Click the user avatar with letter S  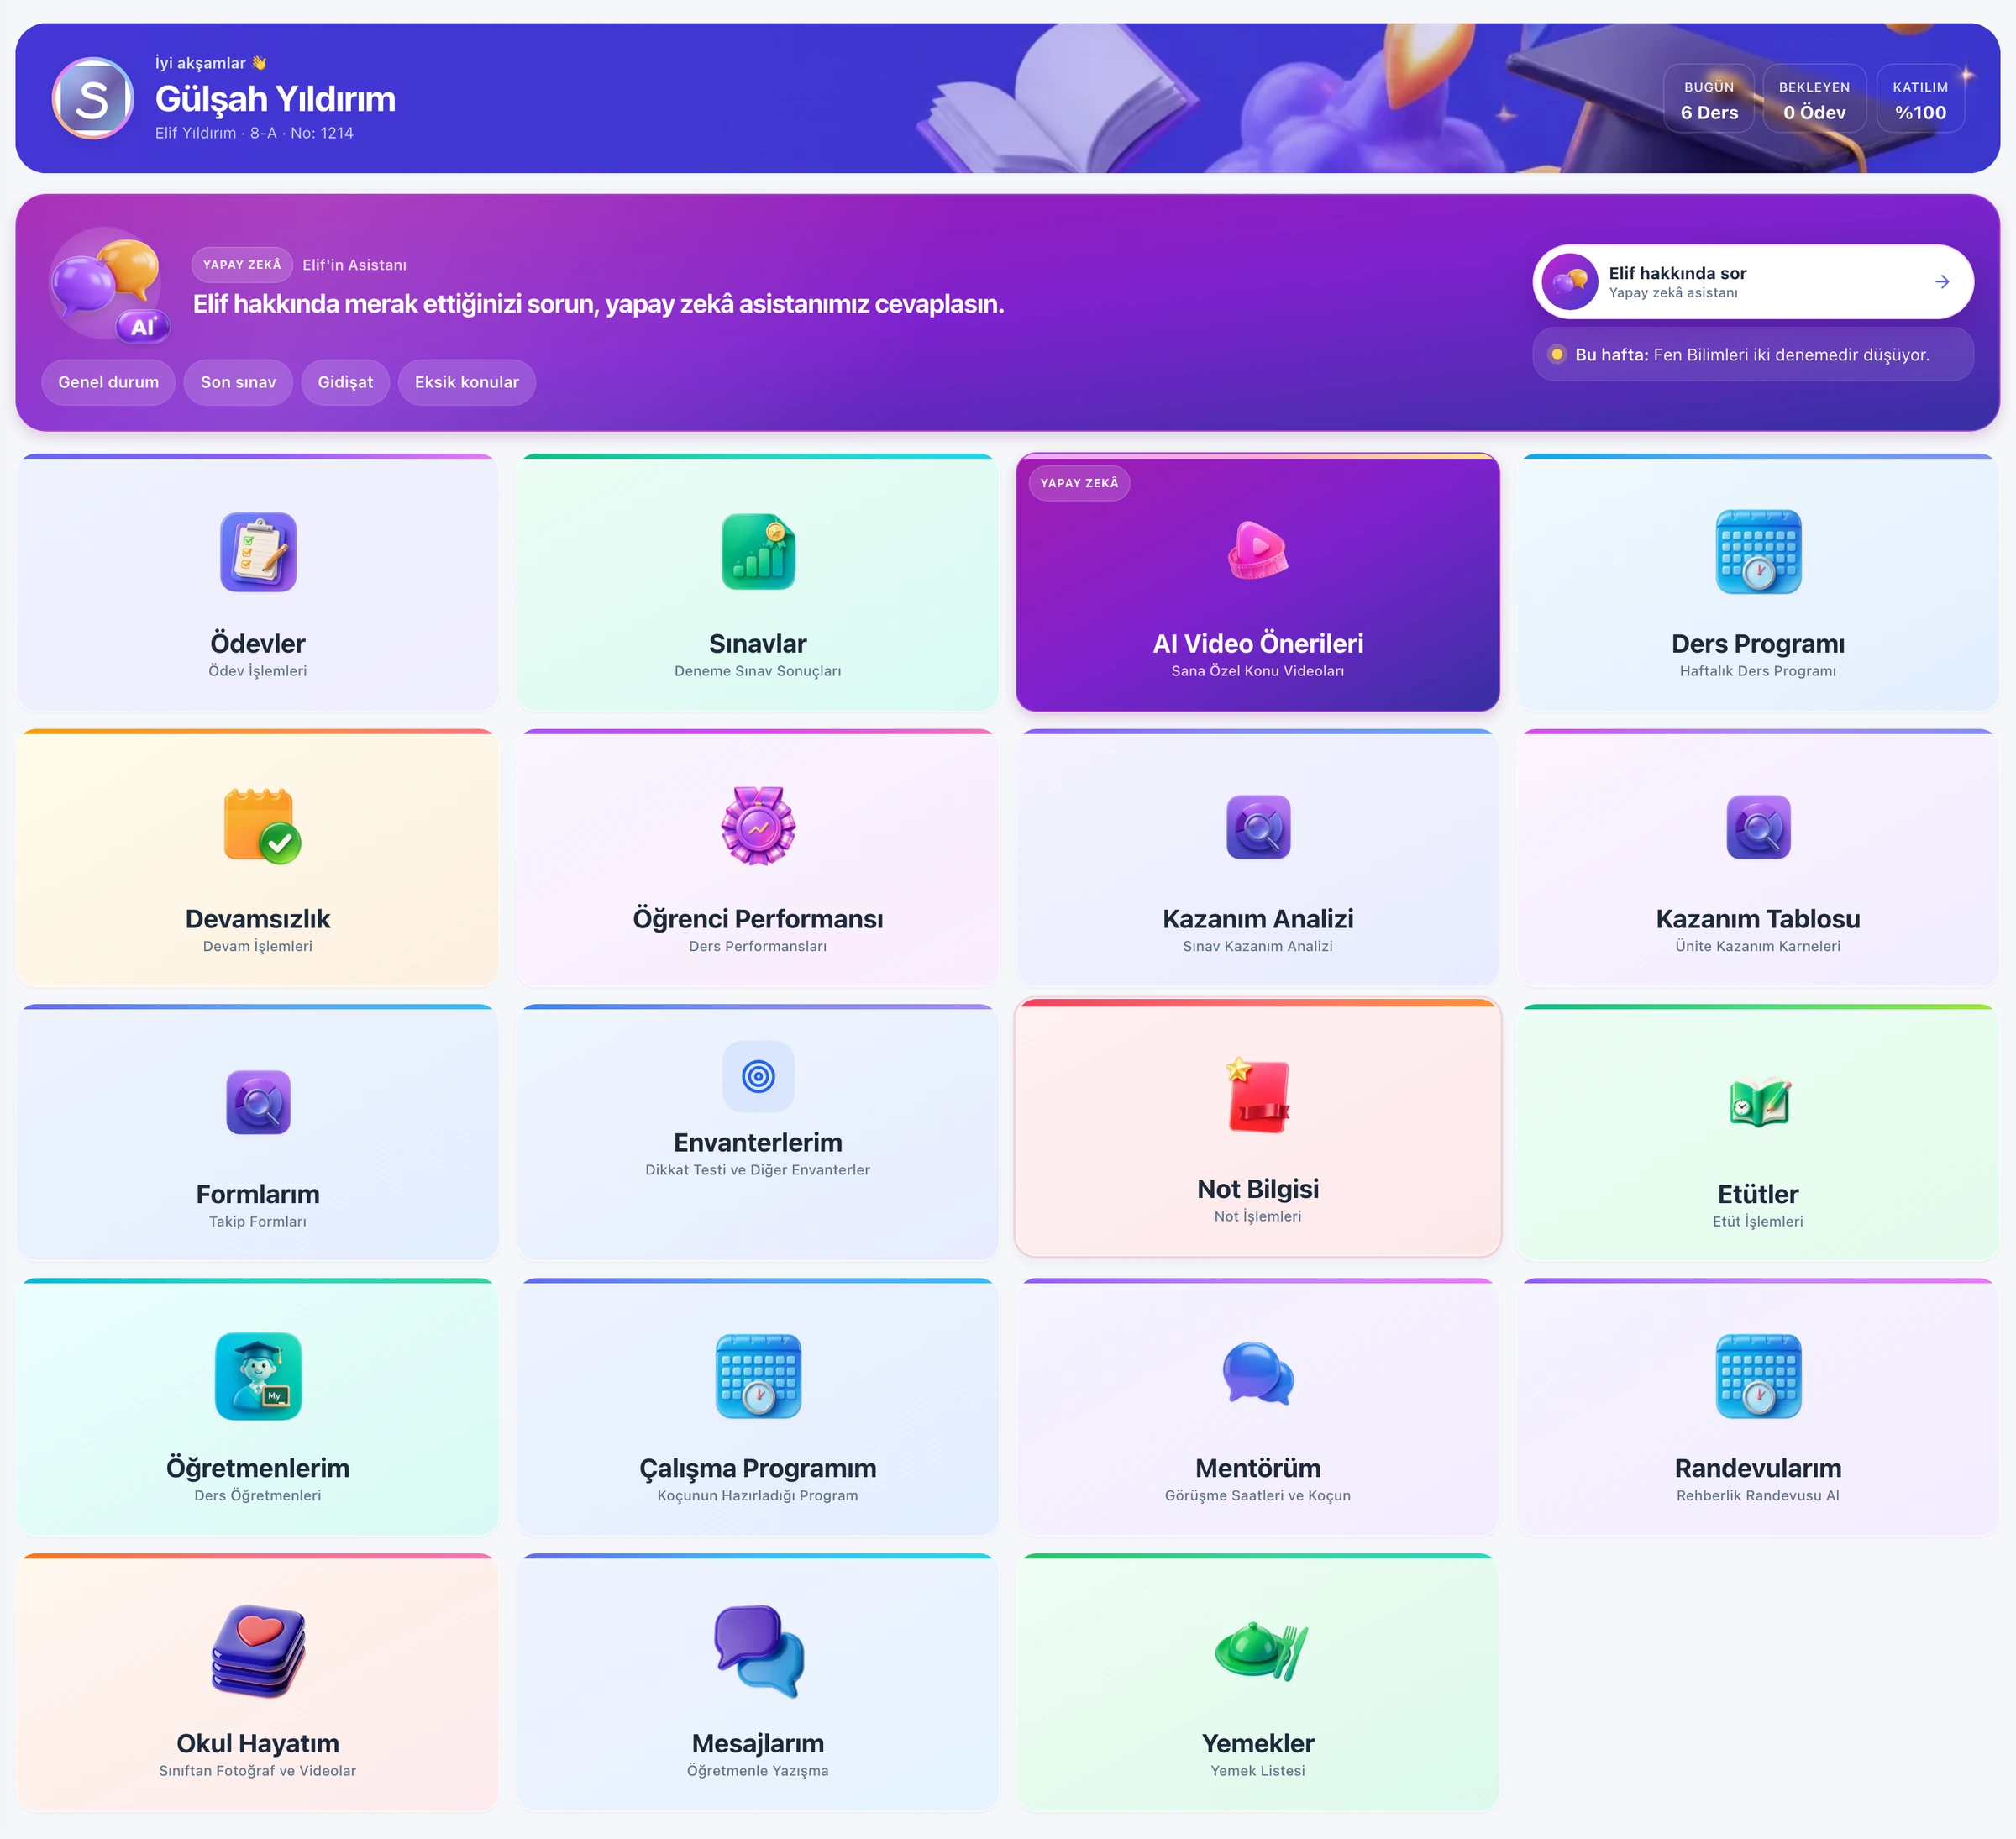[93, 99]
